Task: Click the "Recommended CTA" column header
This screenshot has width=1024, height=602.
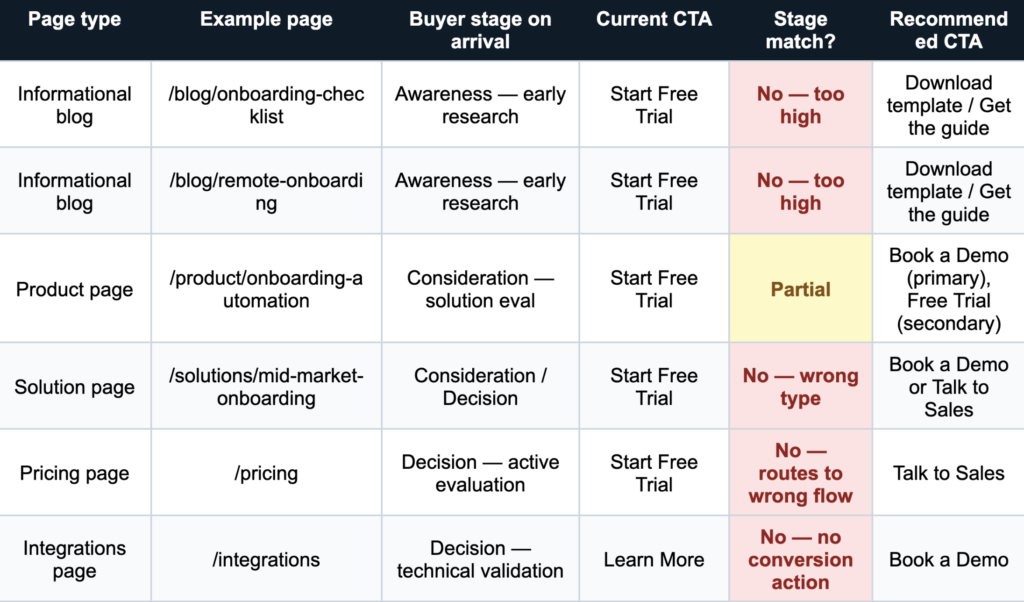Action: 948,30
